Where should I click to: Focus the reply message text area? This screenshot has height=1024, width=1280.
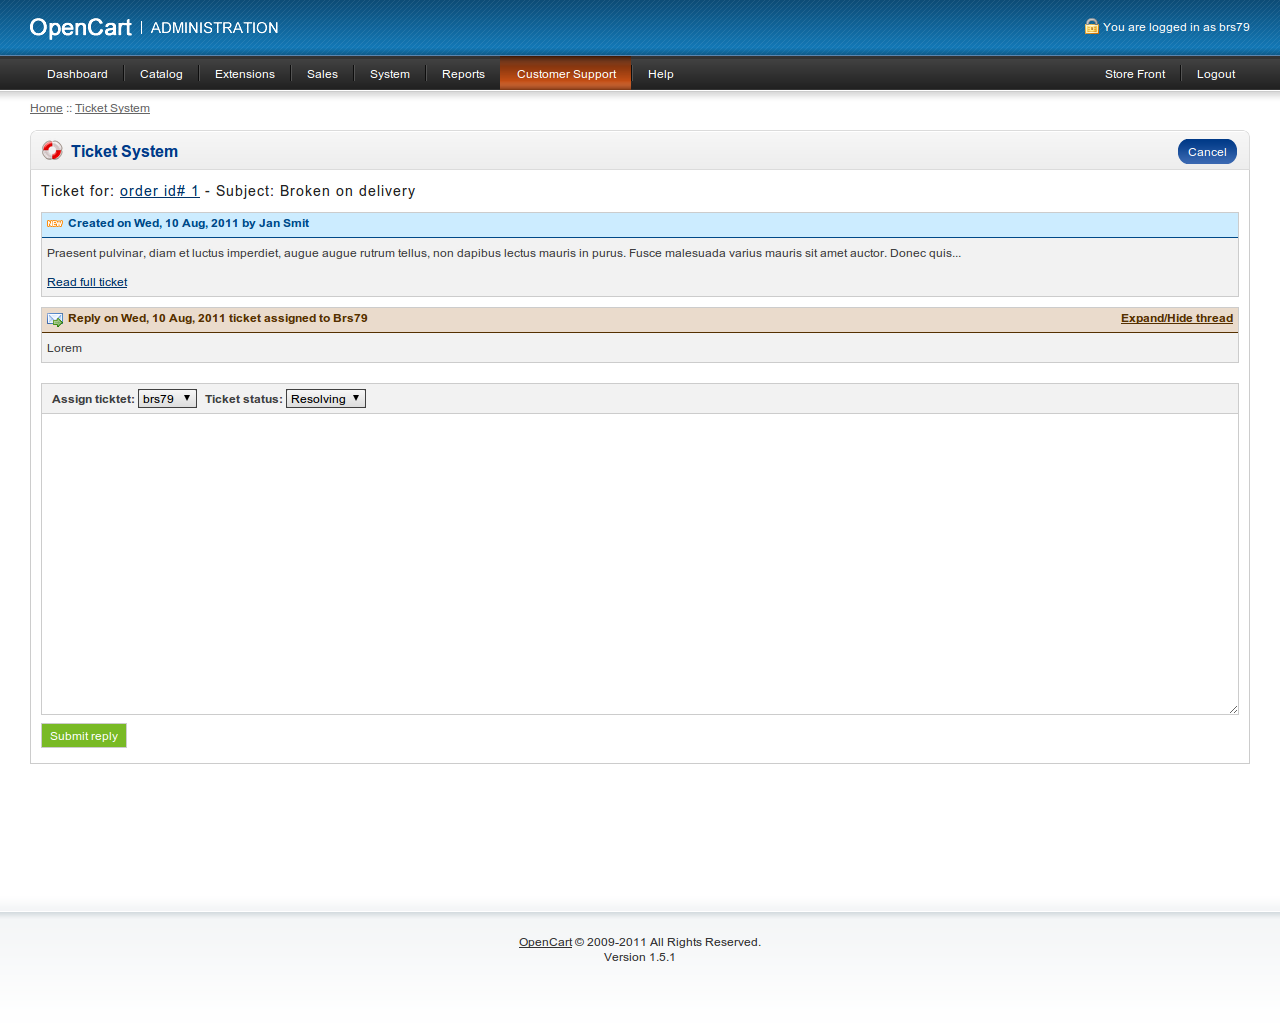point(640,564)
